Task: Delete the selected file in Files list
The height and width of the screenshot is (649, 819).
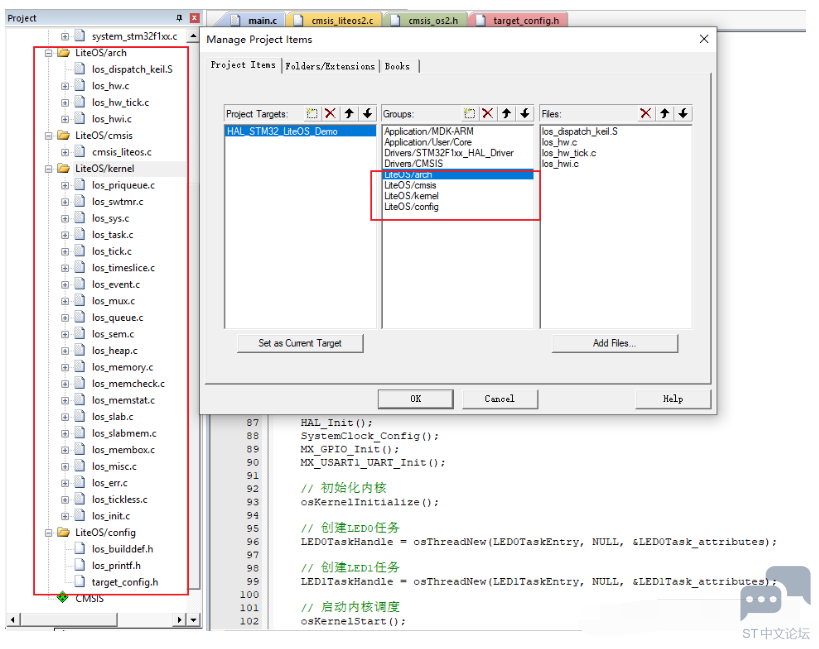Action: 646,113
